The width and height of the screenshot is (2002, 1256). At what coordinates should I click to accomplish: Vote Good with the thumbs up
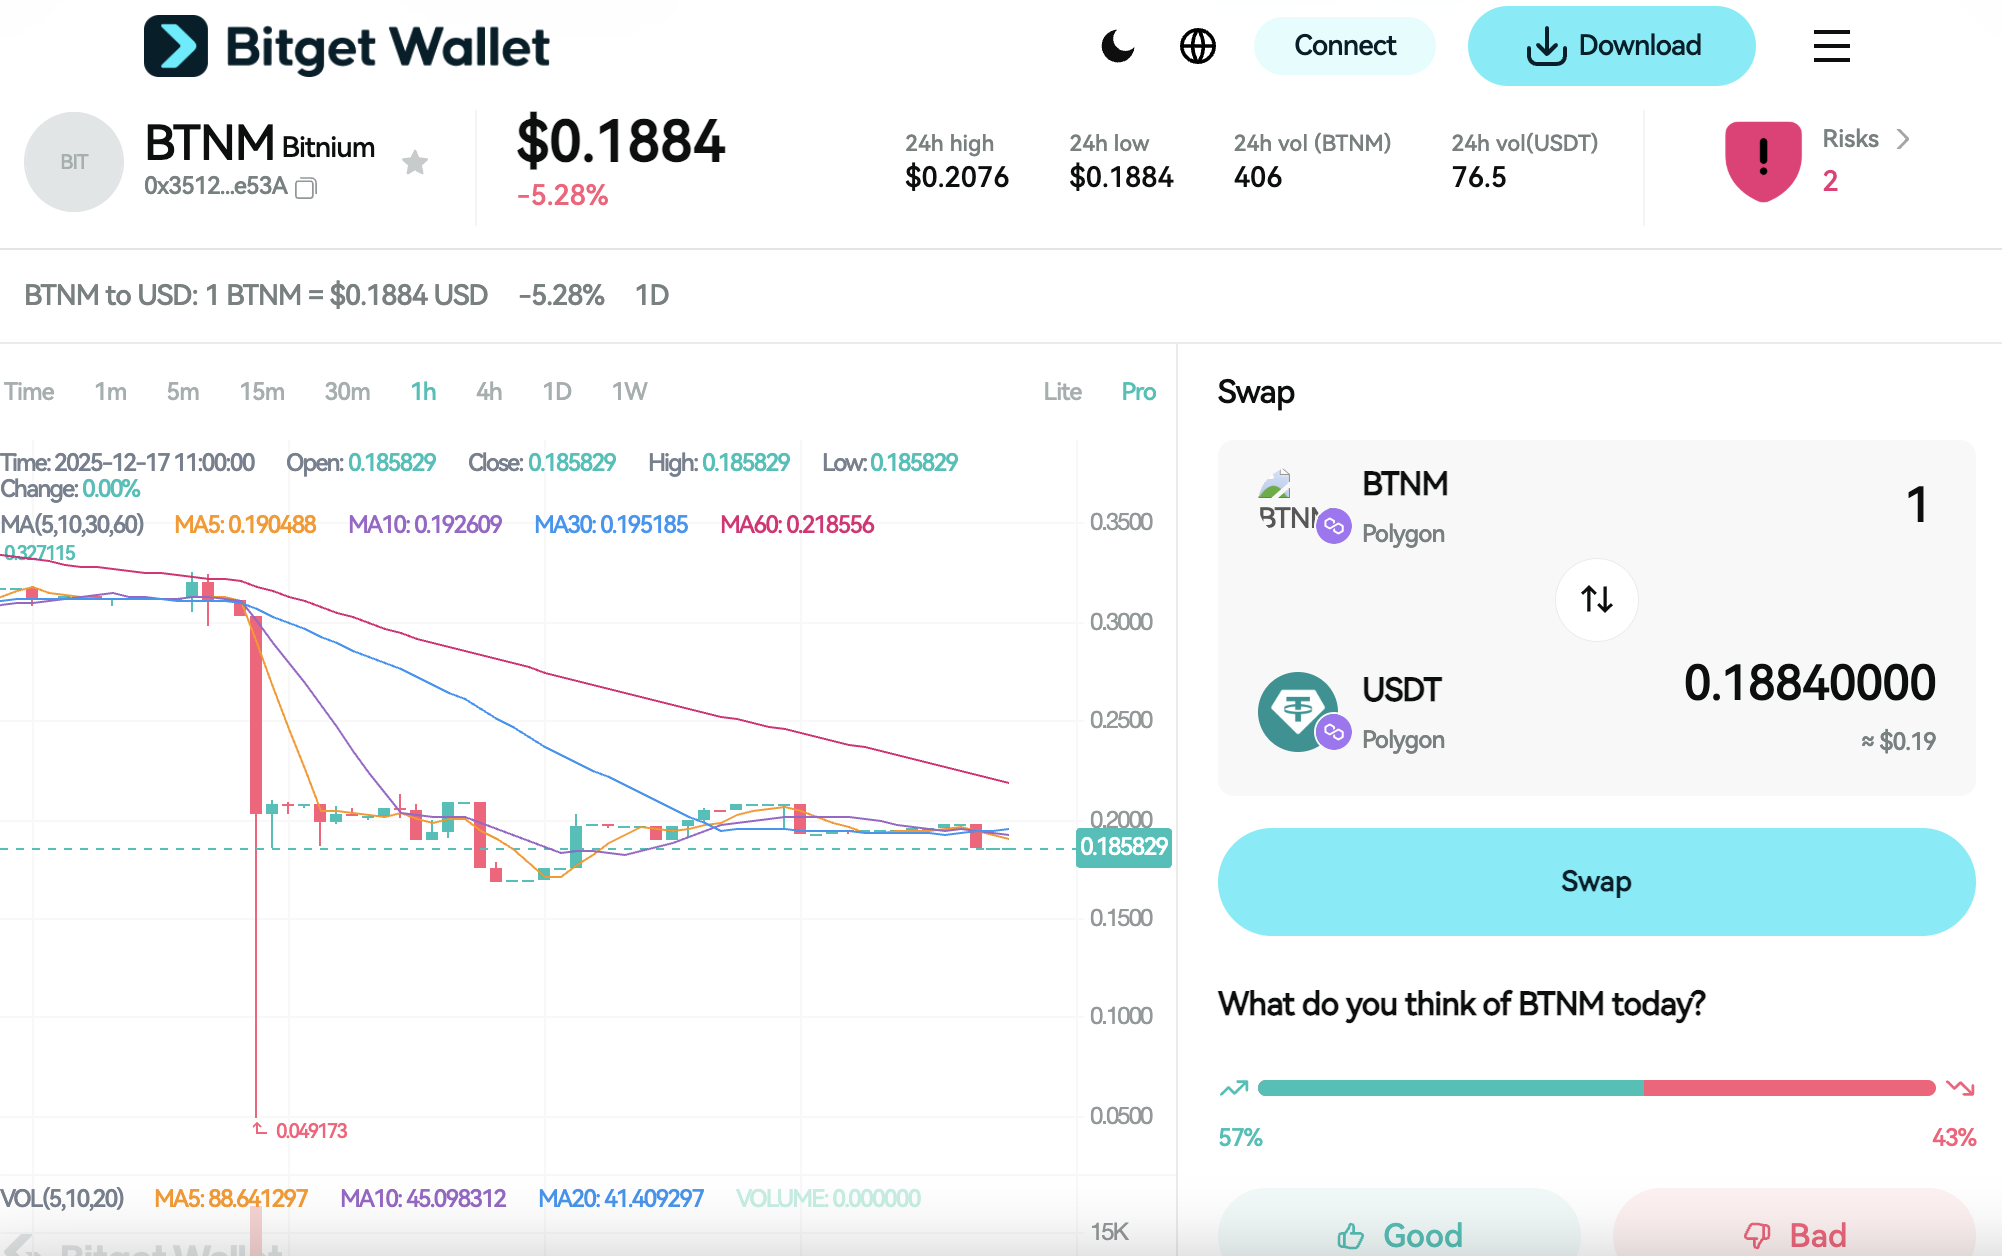[1399, 1235]
